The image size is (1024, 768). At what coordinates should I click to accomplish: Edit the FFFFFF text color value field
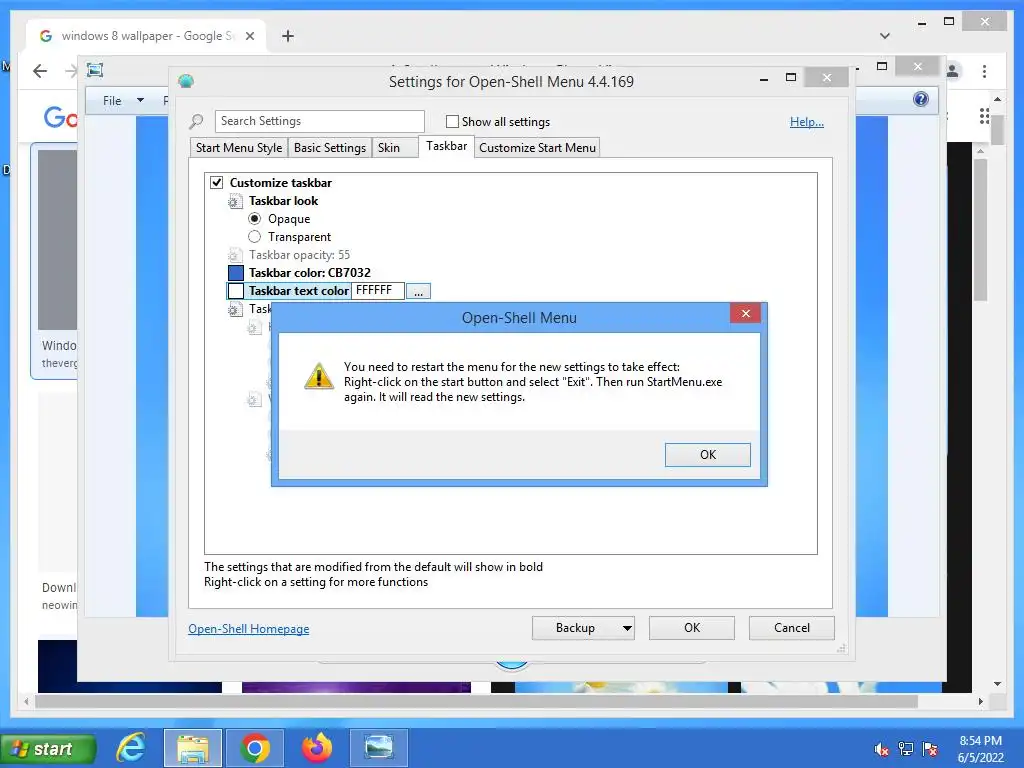pyautogui.click(x=377, y=291)
